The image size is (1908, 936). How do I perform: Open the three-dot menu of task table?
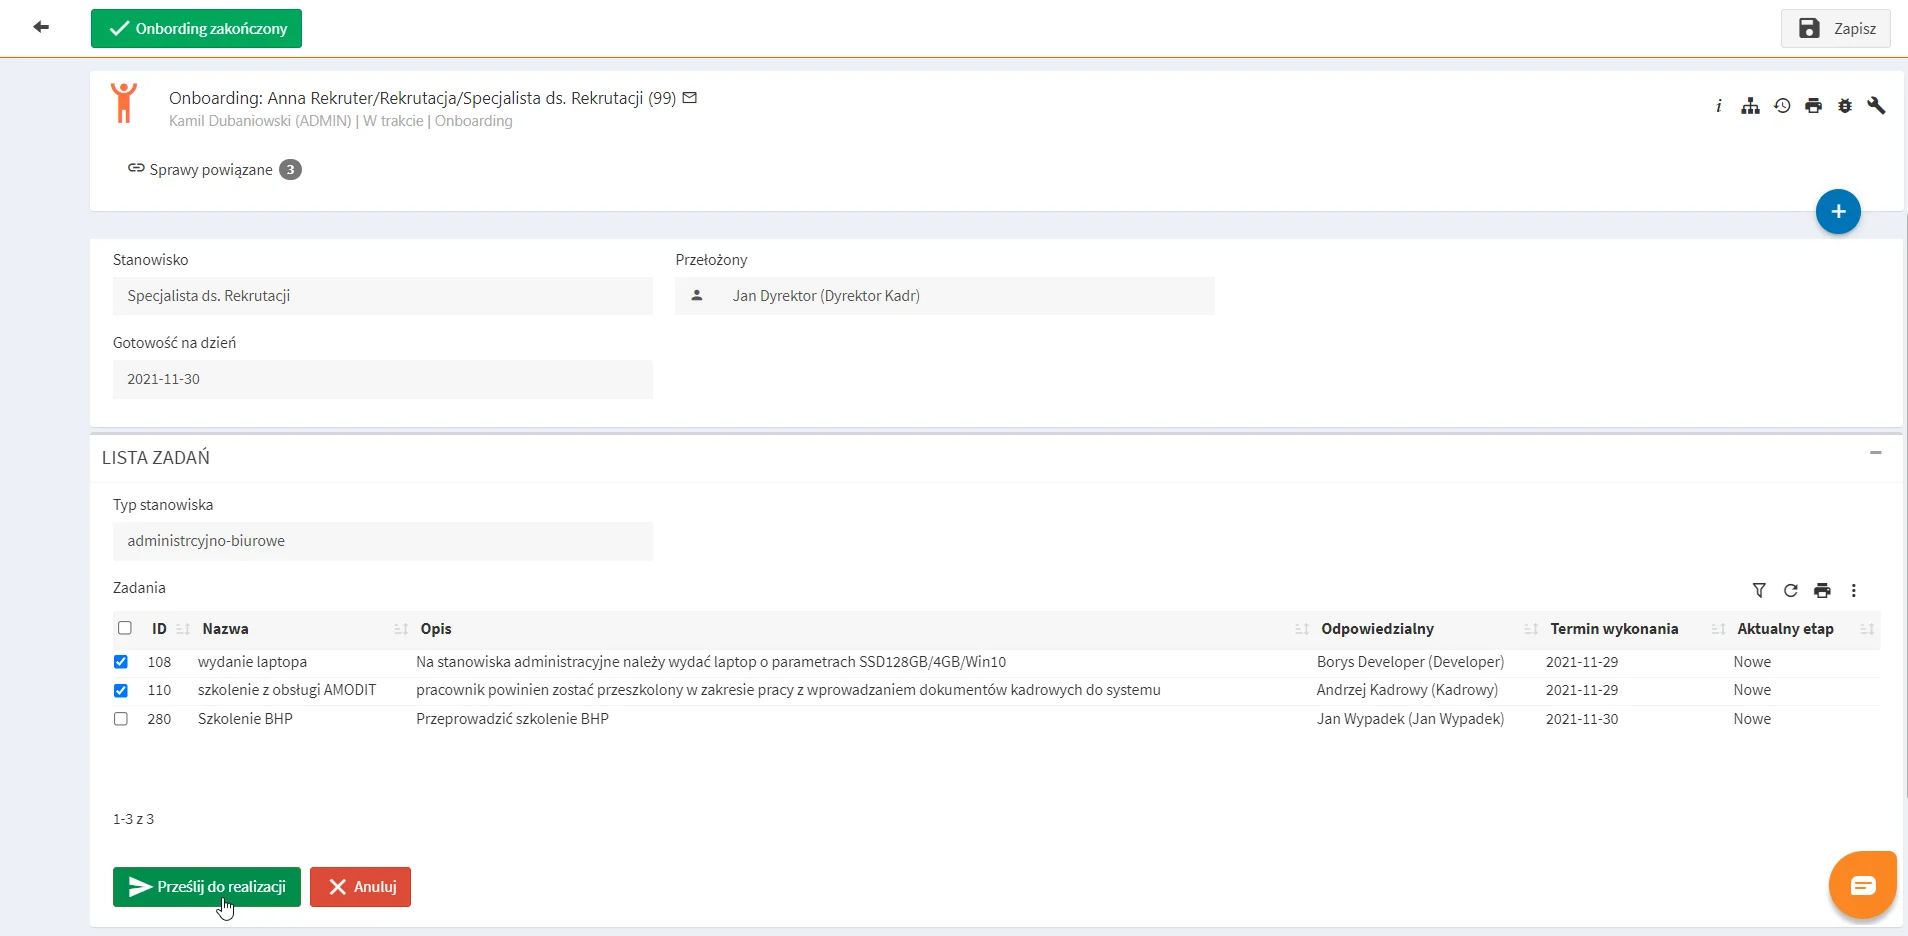pos(1854,590)
